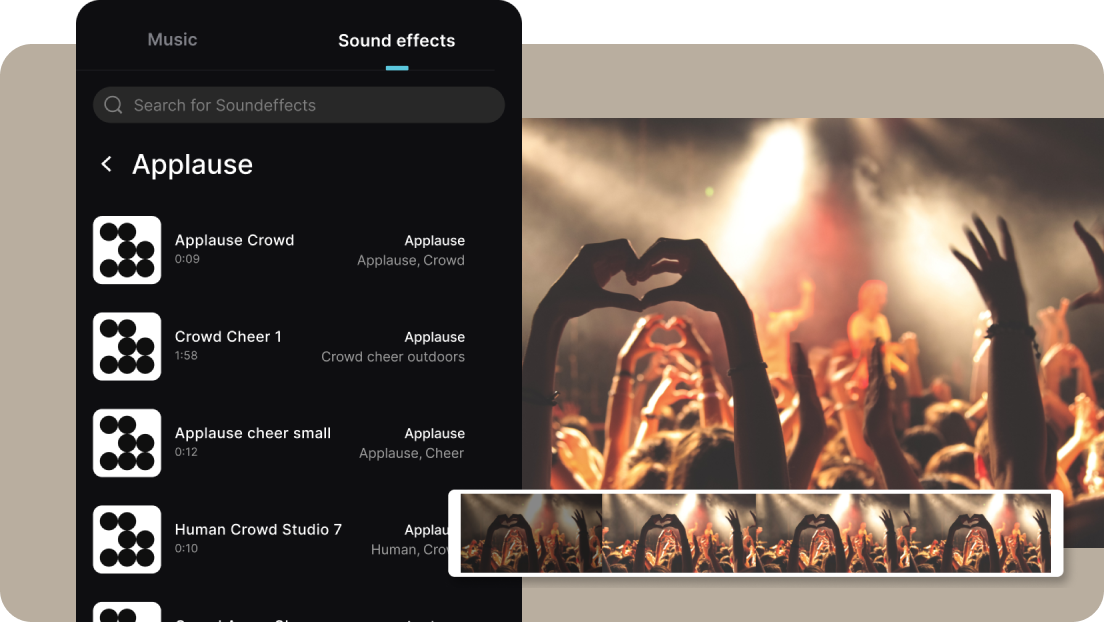The image size is (1104, 622).
Task: Click the 0:12 duration label
Action: coord(186,452)
